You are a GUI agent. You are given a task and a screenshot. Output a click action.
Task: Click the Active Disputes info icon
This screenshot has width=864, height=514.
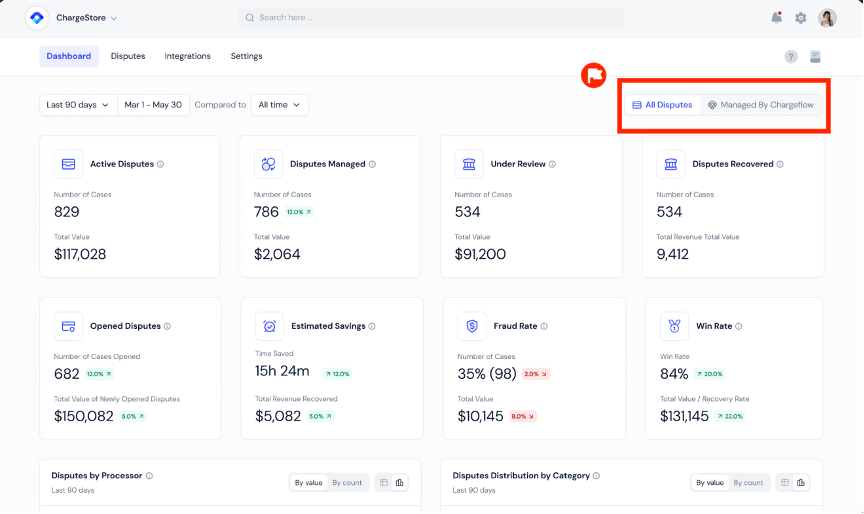(x=160, y=164)
